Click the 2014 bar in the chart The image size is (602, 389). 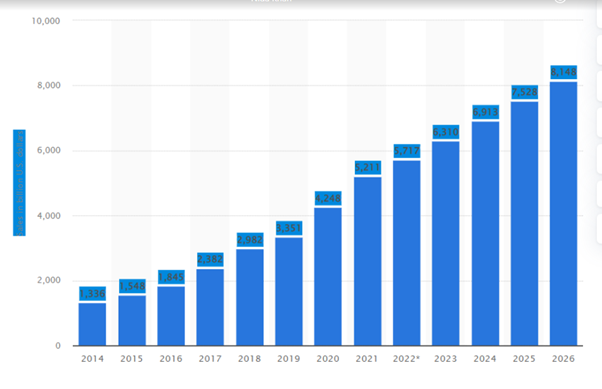tap(92, 324)
